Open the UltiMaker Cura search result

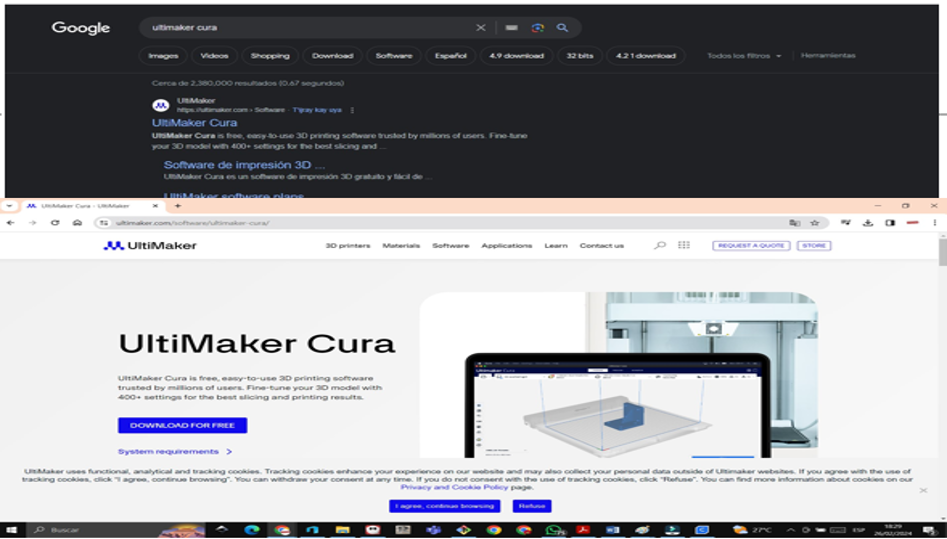tap(194, 123)
